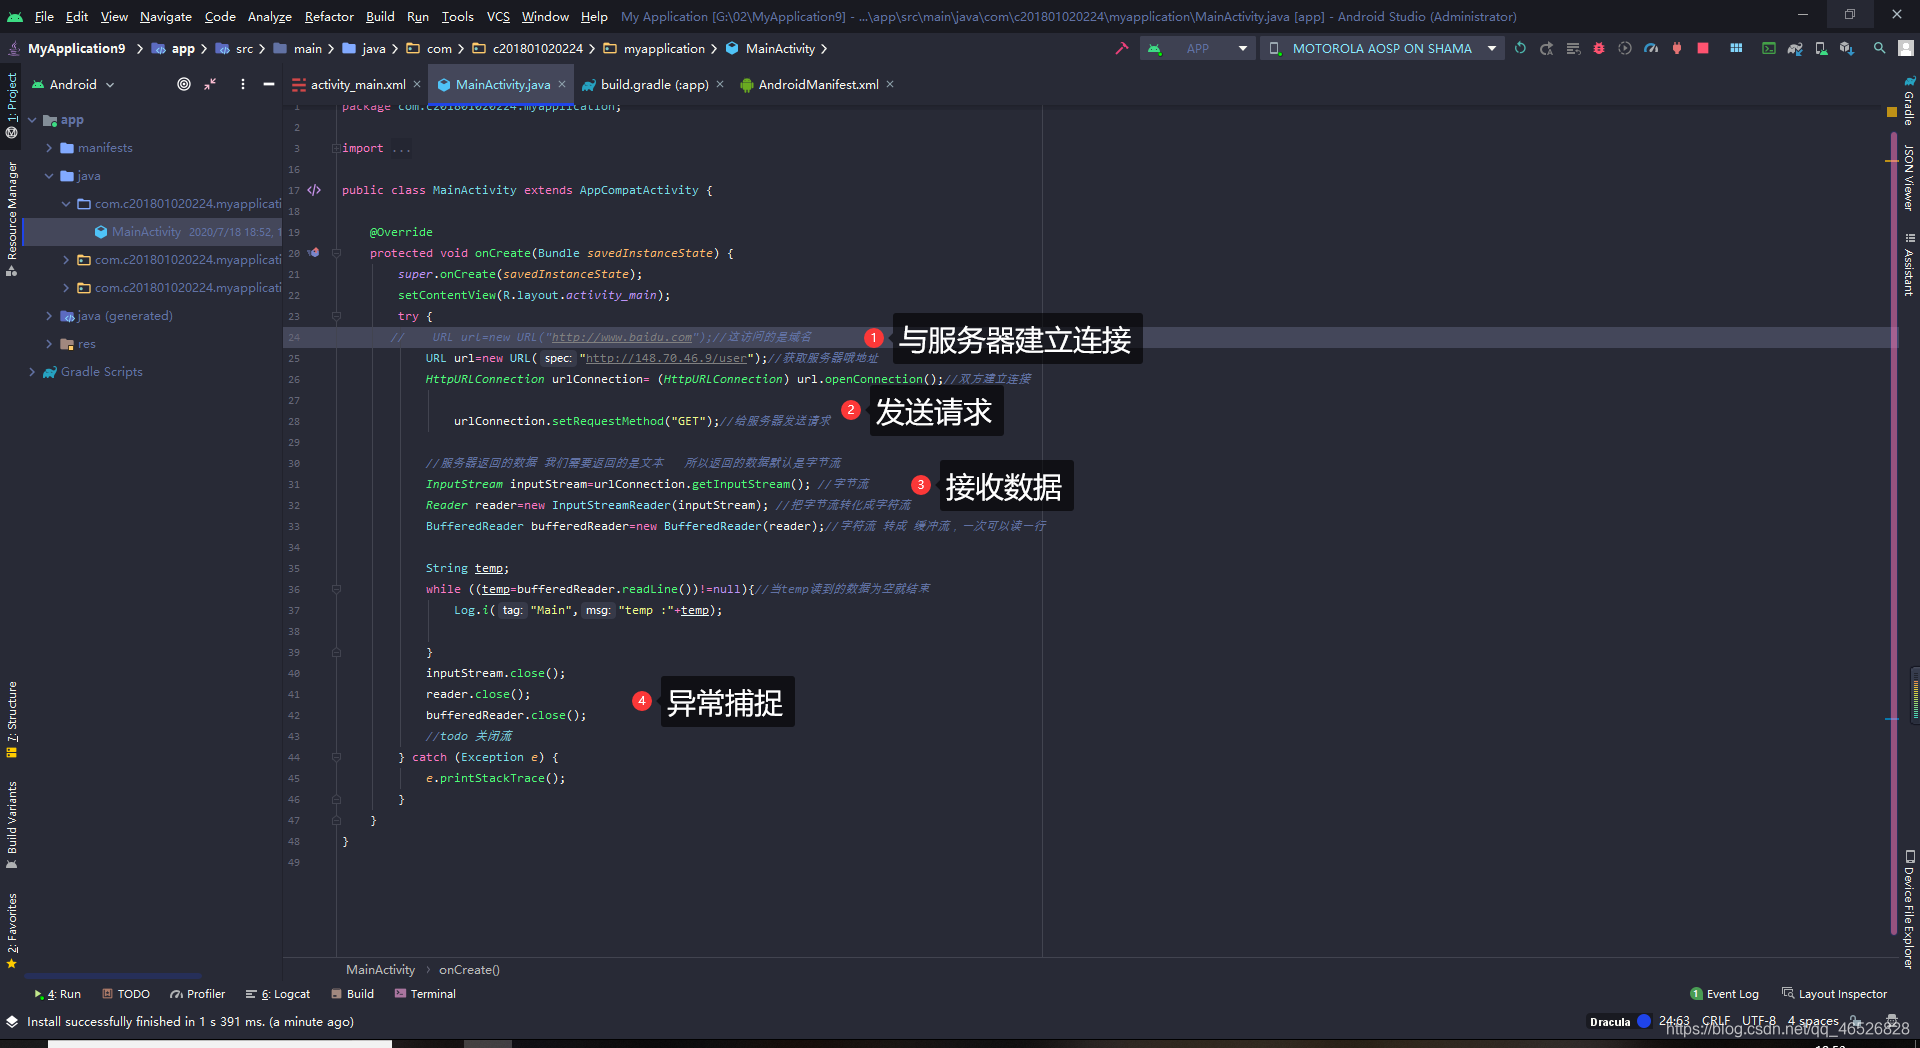Open Project panel options three-dot menu
This screenshot has height=1048, width=1920.
point(243,84)
